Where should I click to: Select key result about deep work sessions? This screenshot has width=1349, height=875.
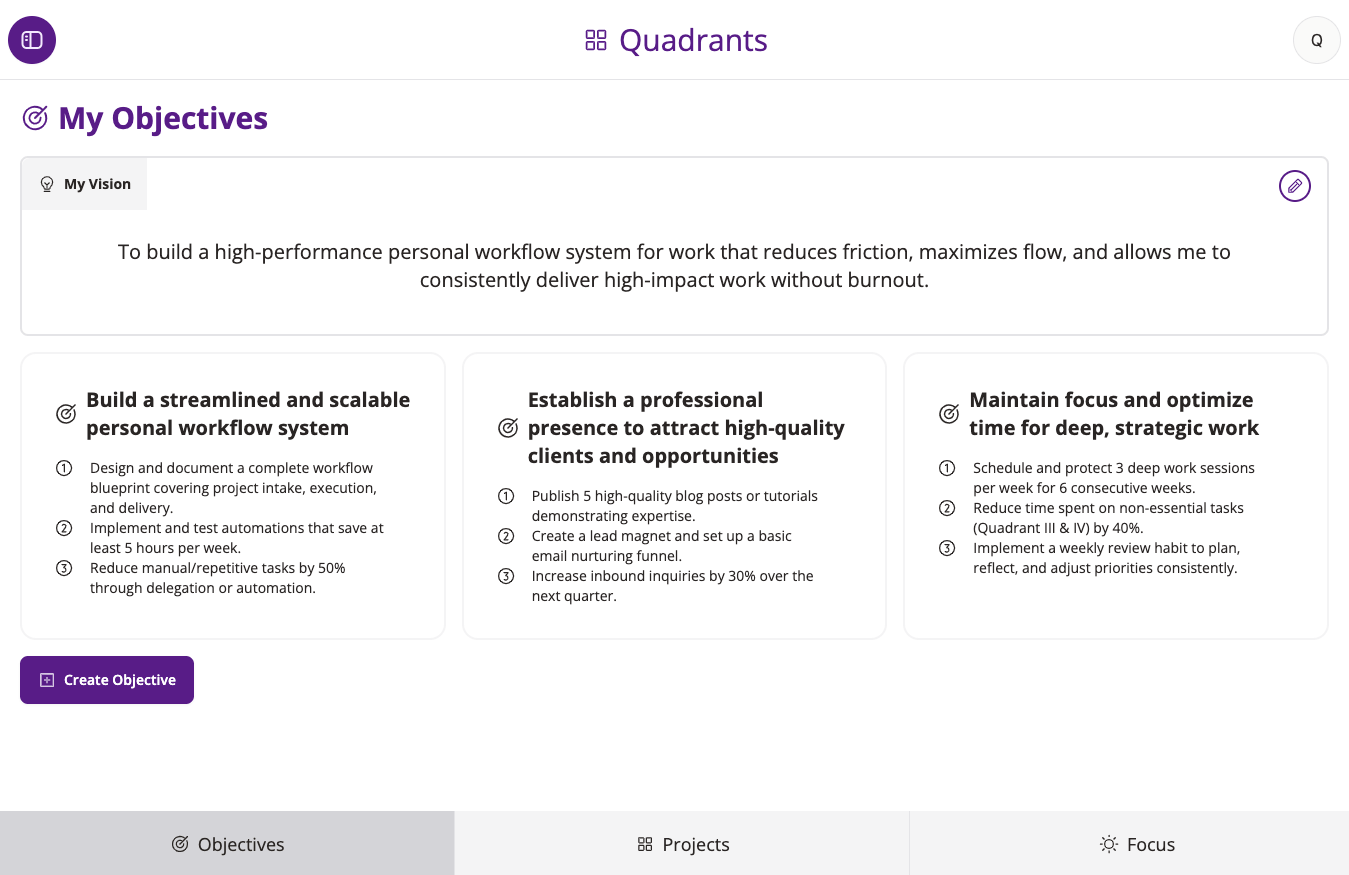1113,478
